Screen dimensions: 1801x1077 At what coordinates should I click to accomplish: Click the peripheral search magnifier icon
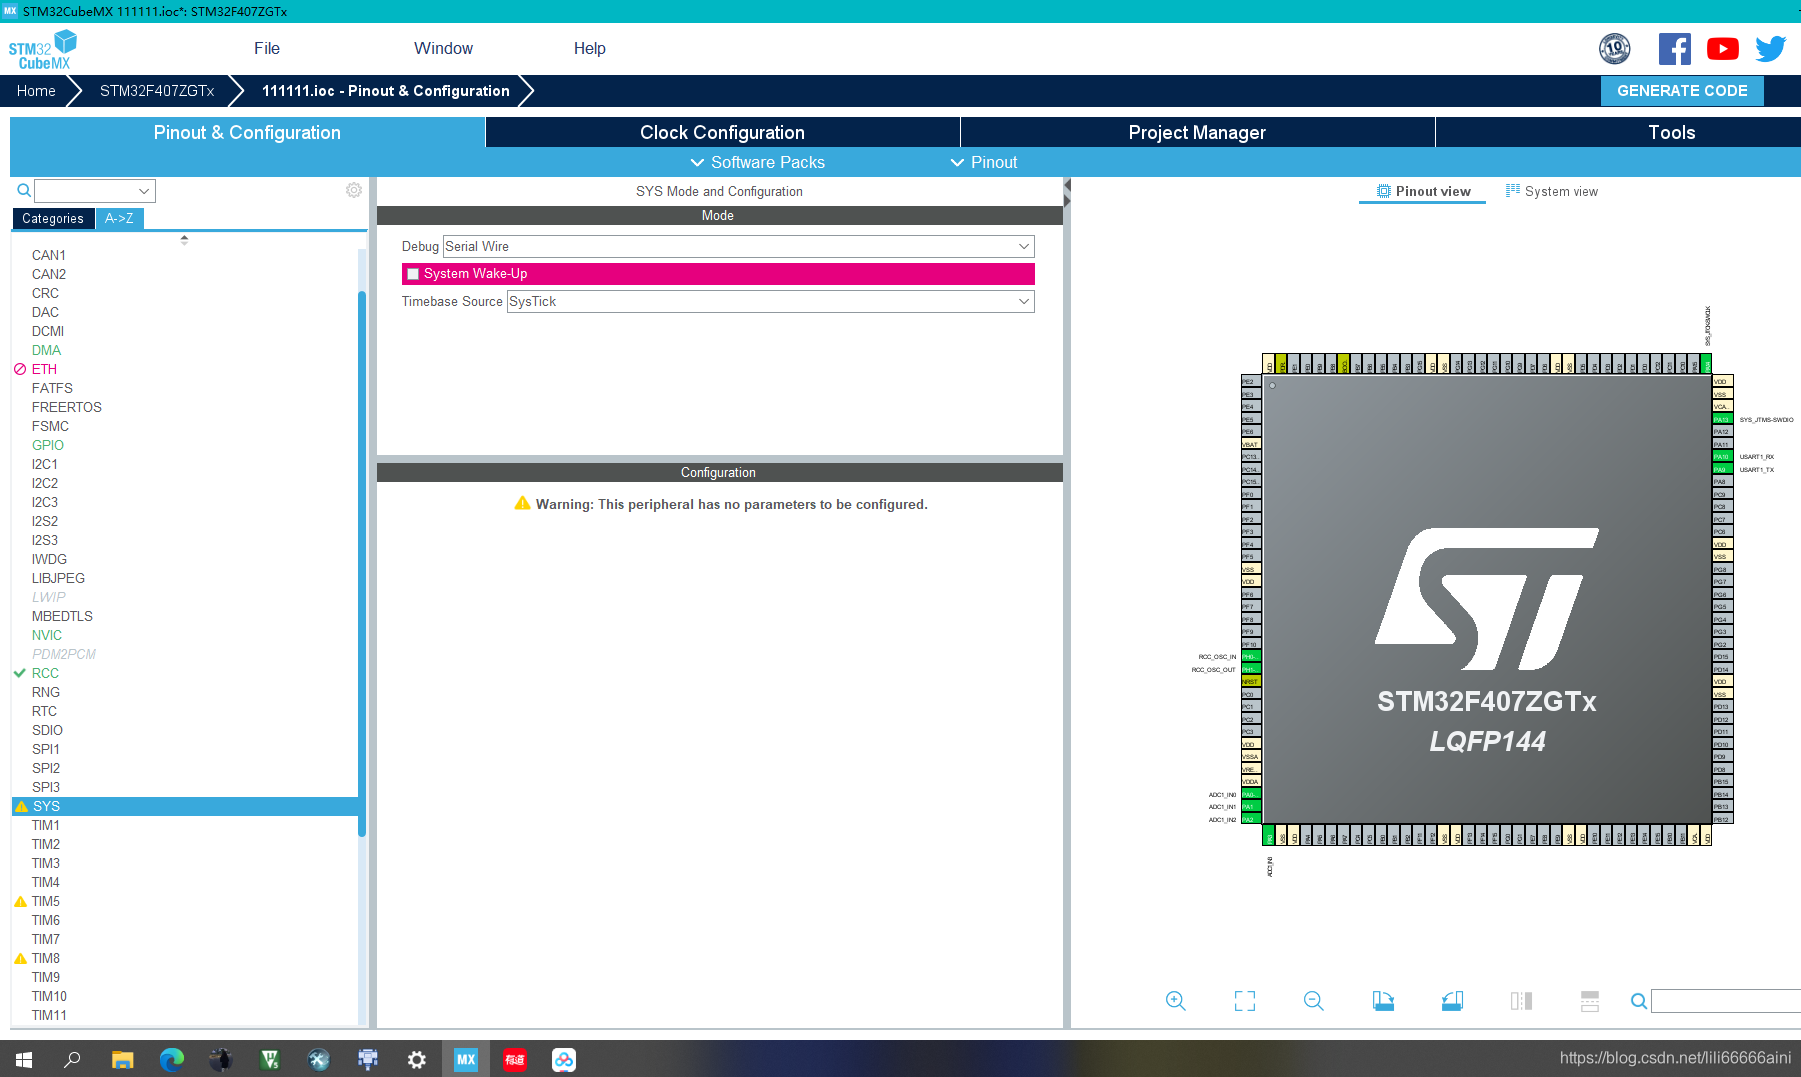[x=24, y=190]
